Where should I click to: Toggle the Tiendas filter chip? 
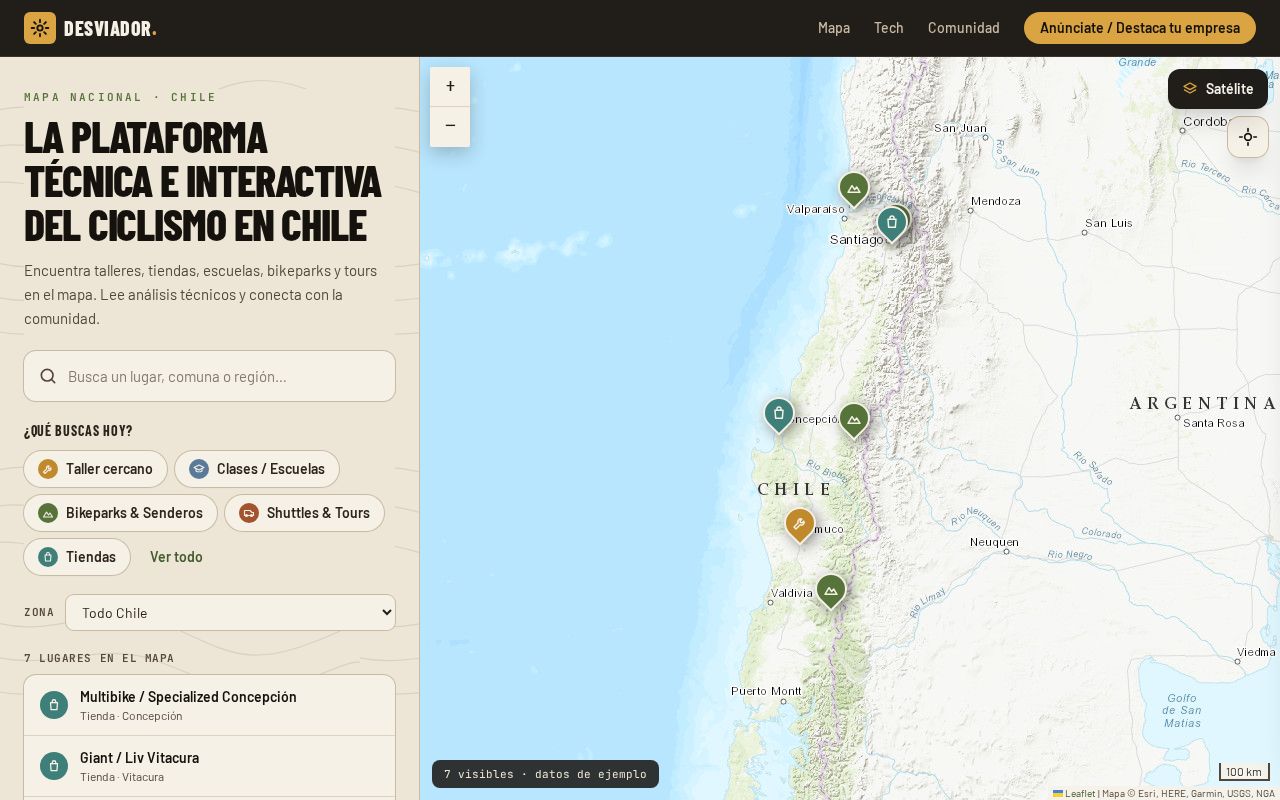coord(77,557)
